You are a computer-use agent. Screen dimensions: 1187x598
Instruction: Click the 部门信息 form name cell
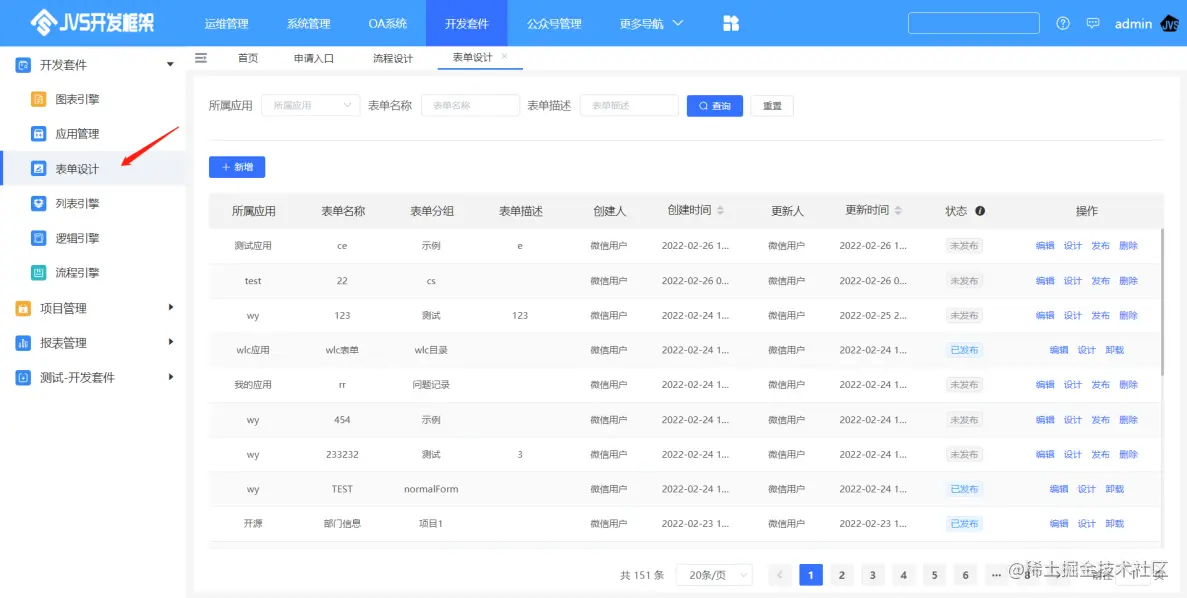pyautogui.click(x=342, y=524)
